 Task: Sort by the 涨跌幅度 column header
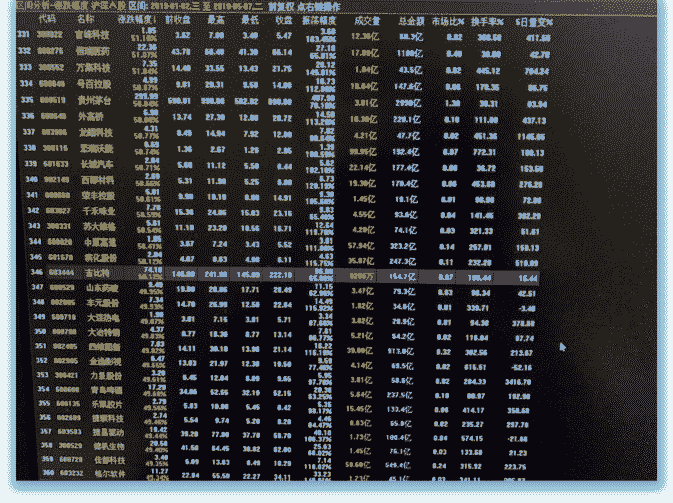pos(136,20)
